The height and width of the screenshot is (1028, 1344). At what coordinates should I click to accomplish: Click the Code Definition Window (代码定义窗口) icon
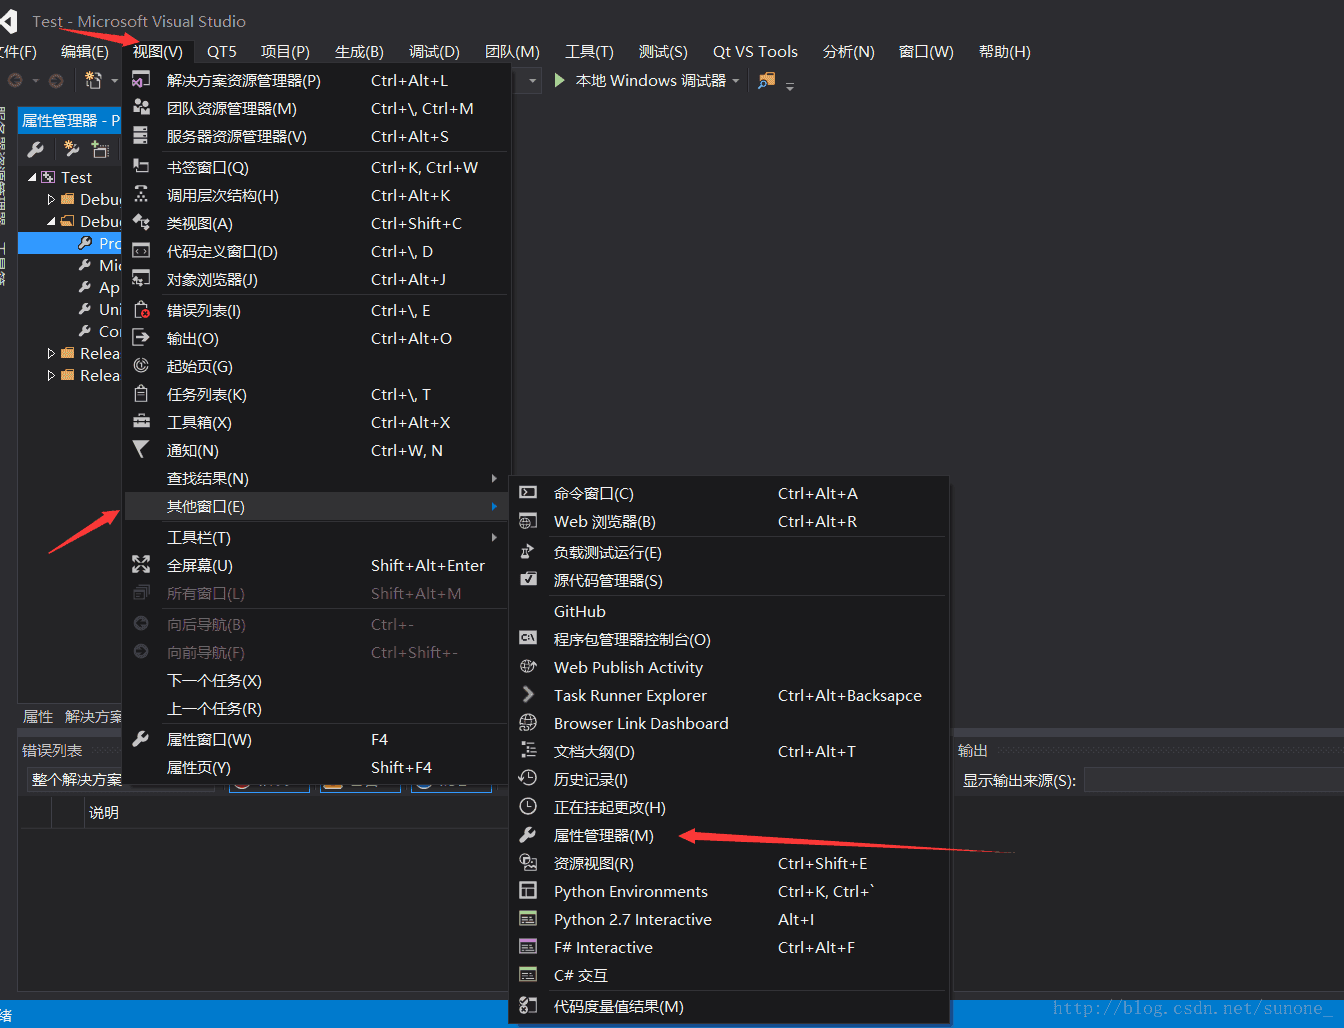tap(141, 250)
